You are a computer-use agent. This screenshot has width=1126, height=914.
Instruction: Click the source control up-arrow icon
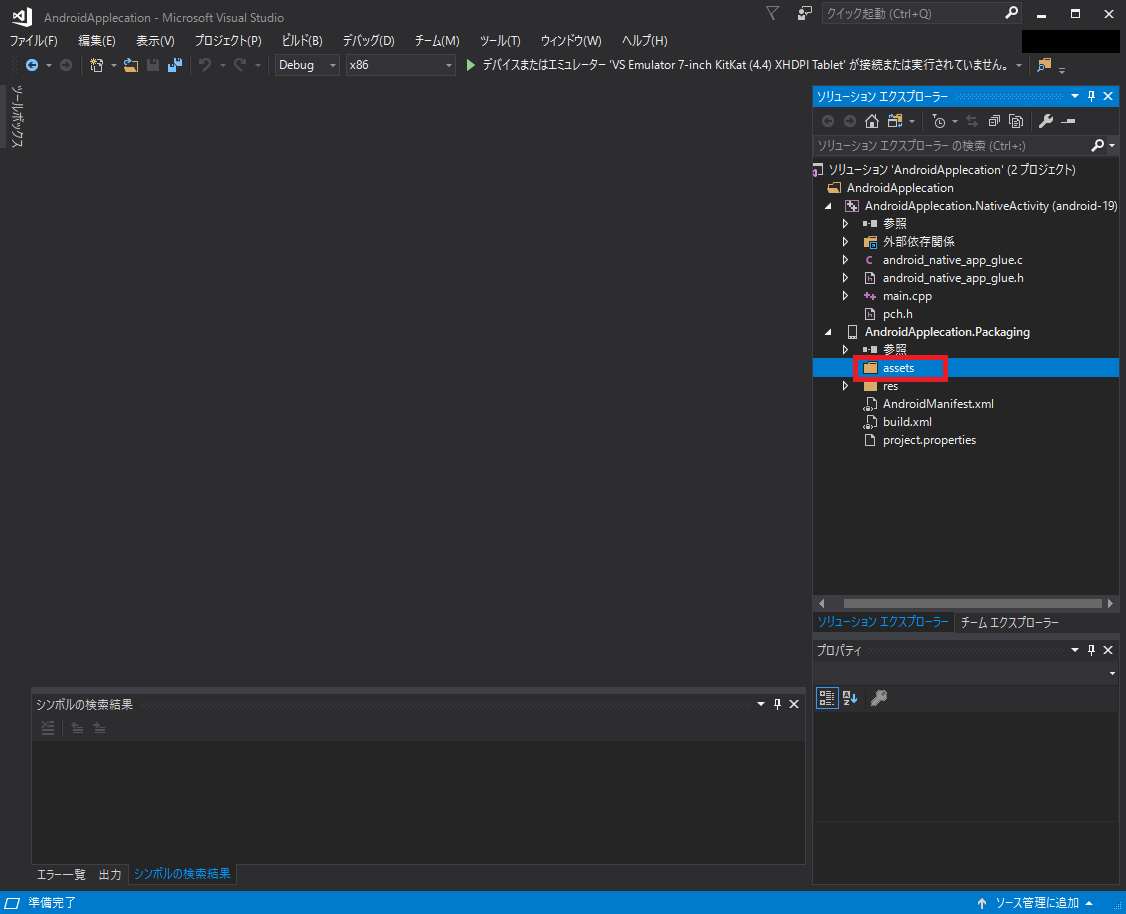coord(982,903)
